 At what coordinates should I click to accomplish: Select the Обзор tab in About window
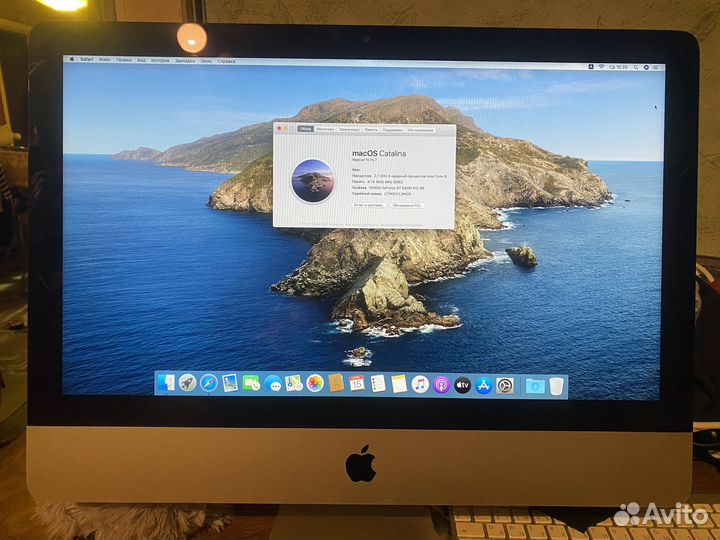(x=305, y=129)
